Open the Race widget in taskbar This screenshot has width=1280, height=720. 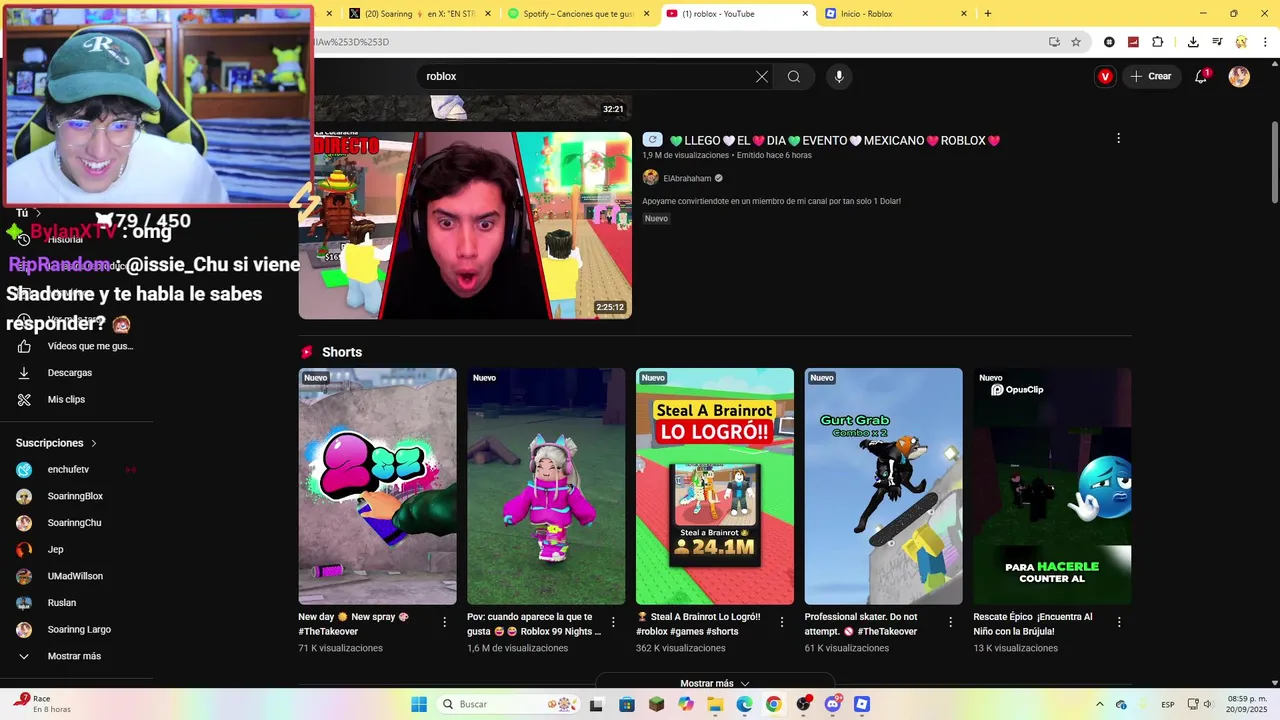[x=40, y=704]
